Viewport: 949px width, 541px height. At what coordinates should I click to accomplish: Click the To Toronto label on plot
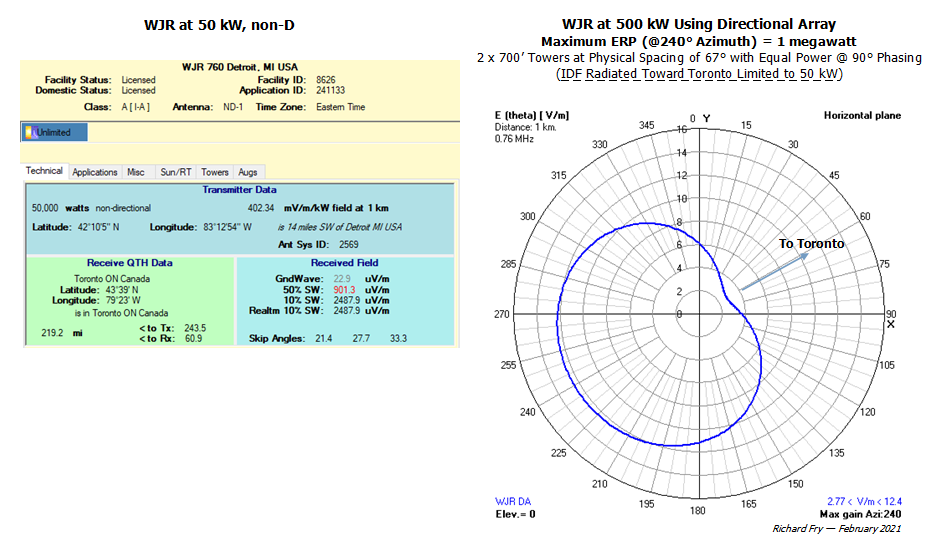click(x=811, y=244)
